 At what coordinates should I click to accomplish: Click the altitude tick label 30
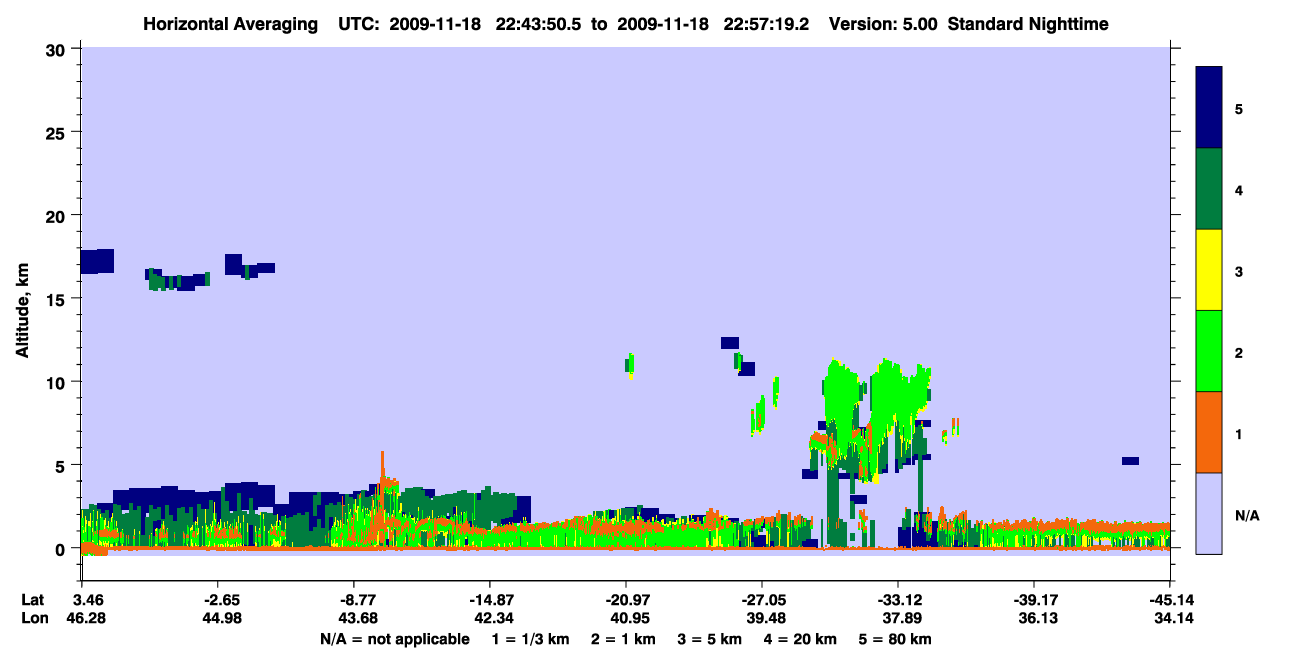point(58,49)
